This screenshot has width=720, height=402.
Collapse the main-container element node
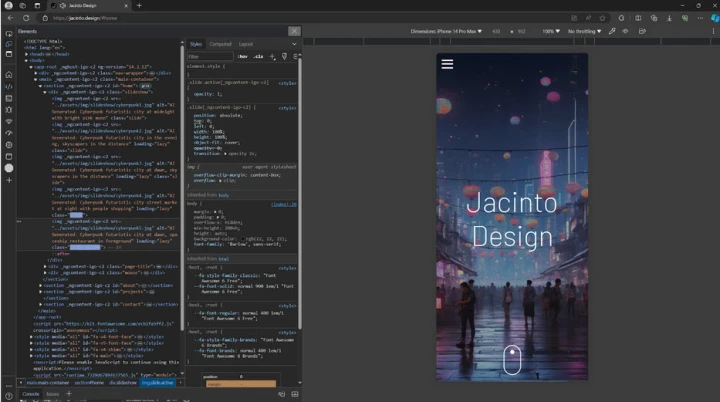[36, 79]
